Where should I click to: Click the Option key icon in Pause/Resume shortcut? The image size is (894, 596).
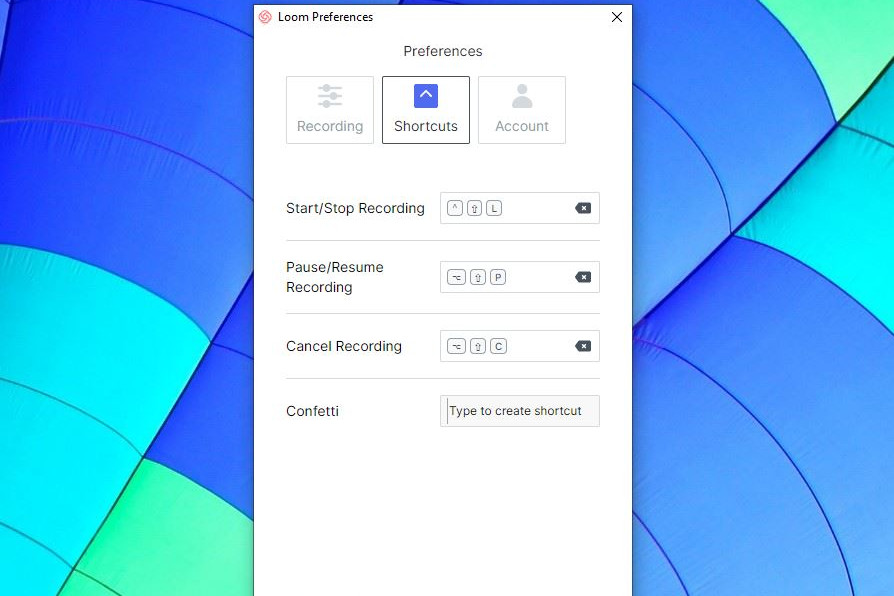click(x=456, y=277)
